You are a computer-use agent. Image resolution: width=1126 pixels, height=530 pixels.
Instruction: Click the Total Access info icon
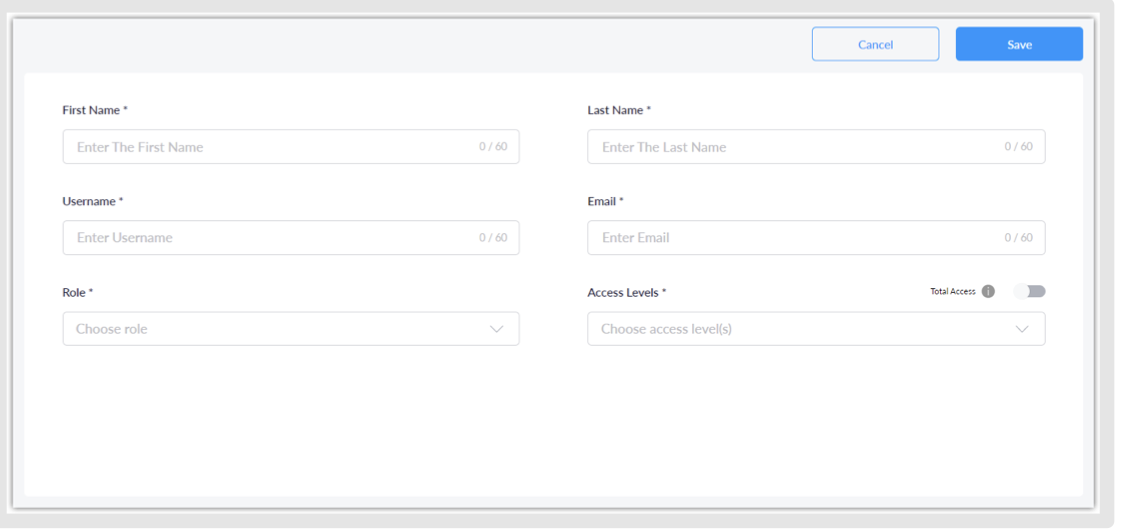988,292
